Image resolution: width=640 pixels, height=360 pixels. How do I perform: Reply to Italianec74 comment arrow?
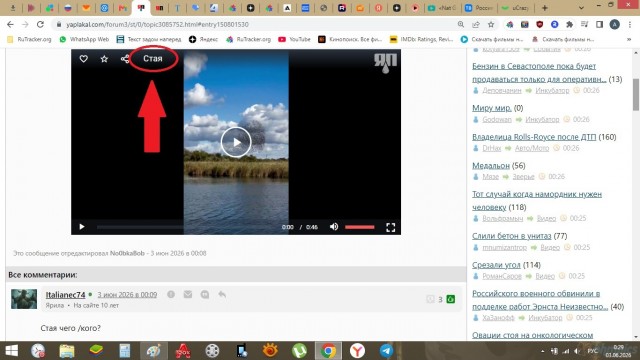222,294
